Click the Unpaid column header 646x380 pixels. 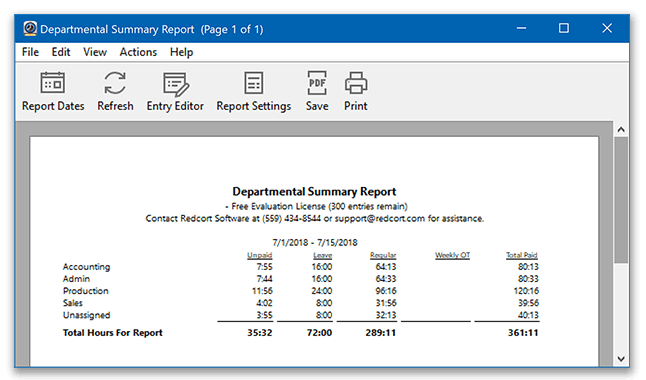tap(260, 255)
